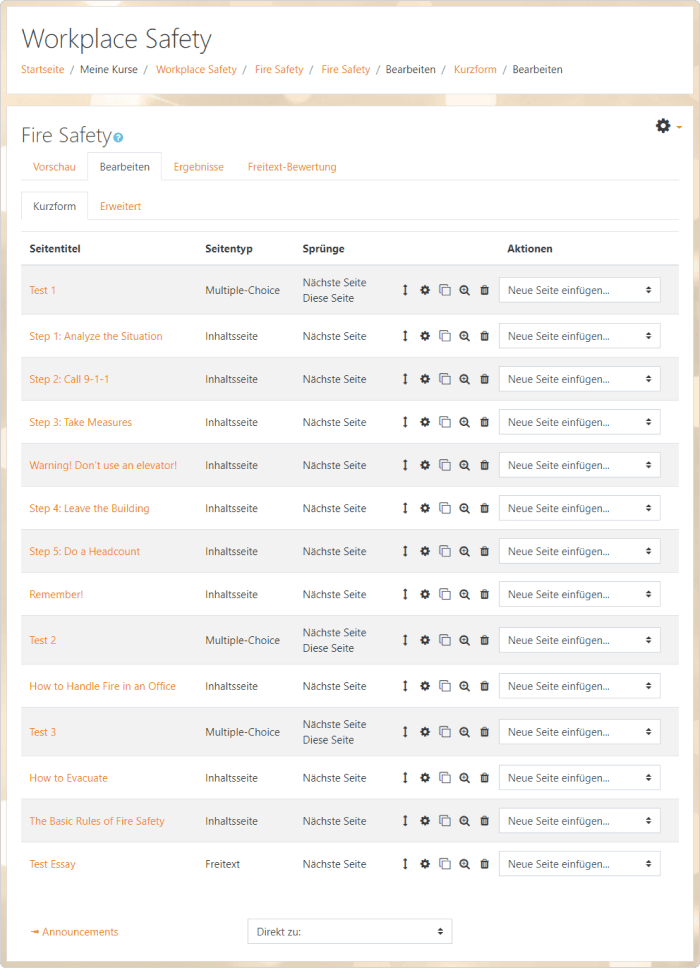The image size is (700, 968).
Task: Delete the Test Essay page
Action: coord(485,864)
